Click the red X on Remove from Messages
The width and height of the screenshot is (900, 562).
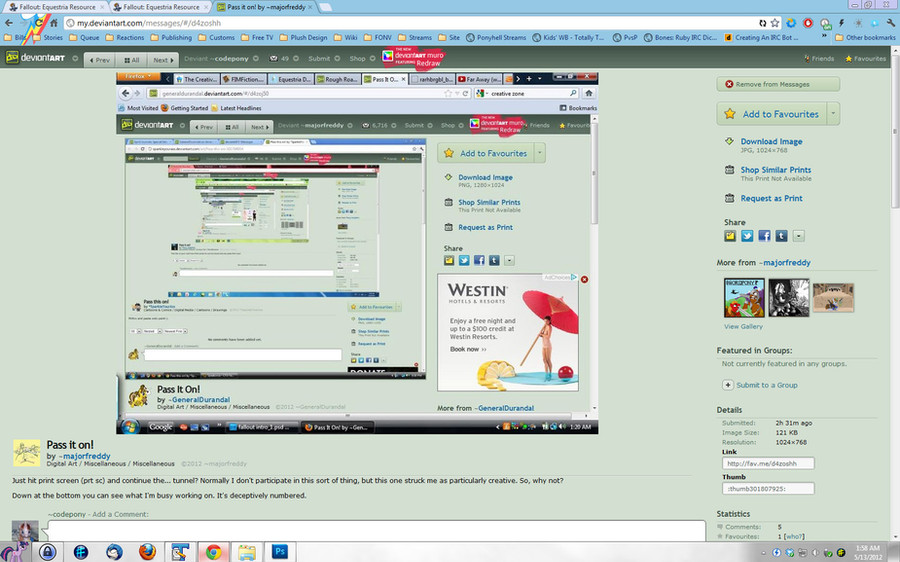pos(729,84)
